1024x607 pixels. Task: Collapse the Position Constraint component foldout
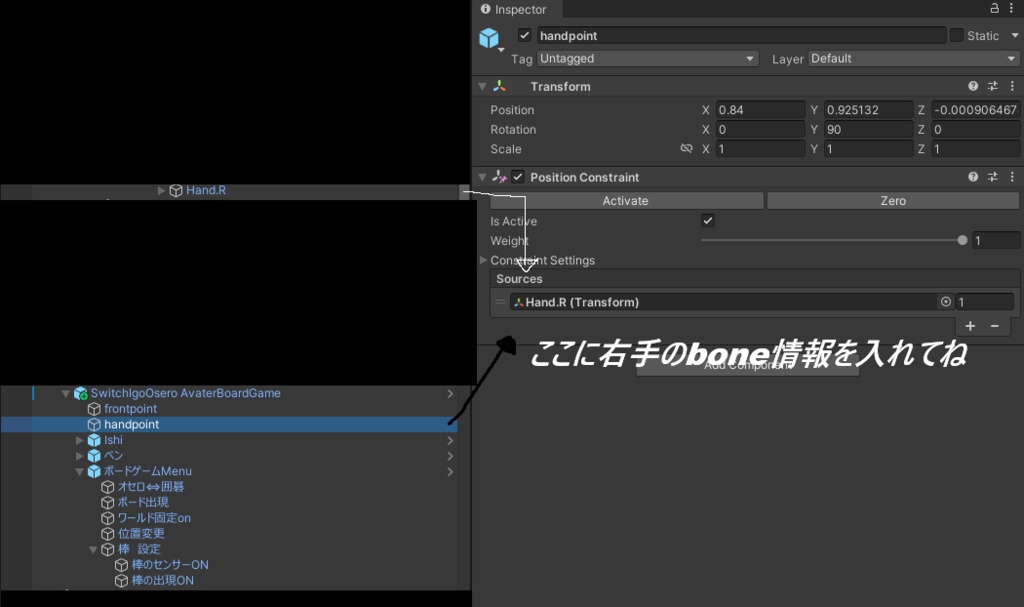tap(483, 177)
